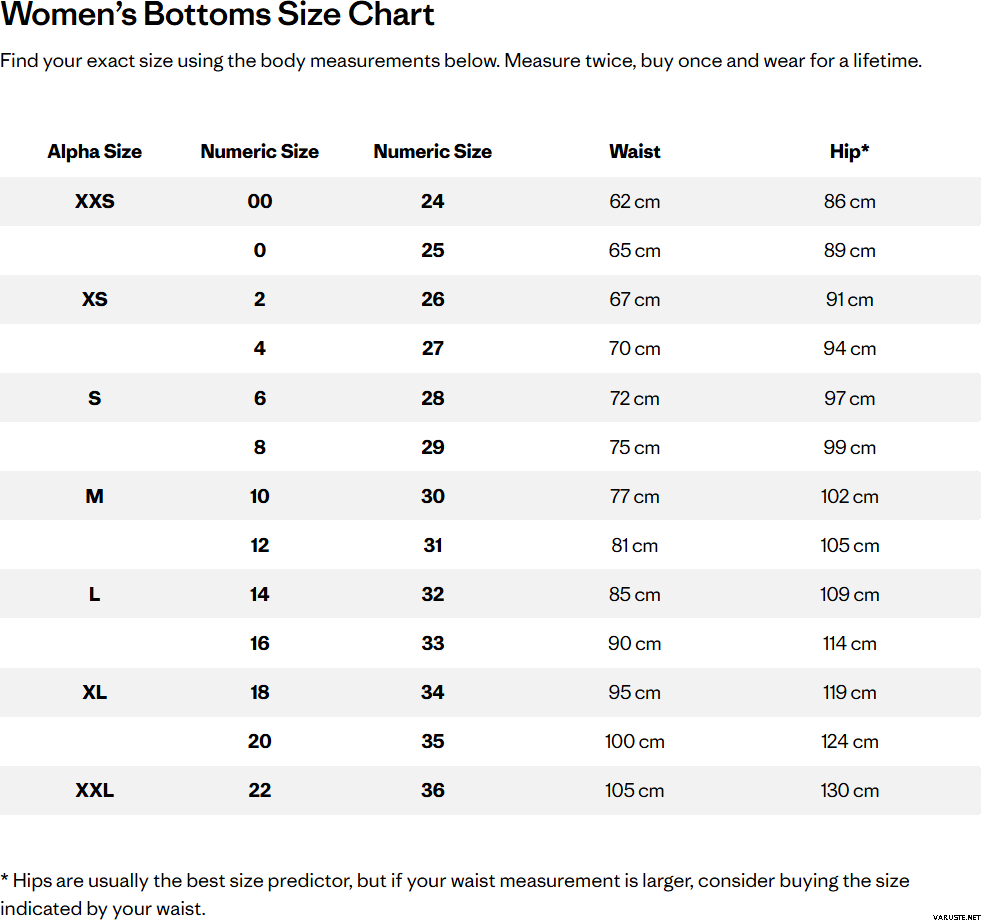The height and width of the screenshot is (920, 981).
Task: Select the XS alpha size cell
Action: (94, 299)
